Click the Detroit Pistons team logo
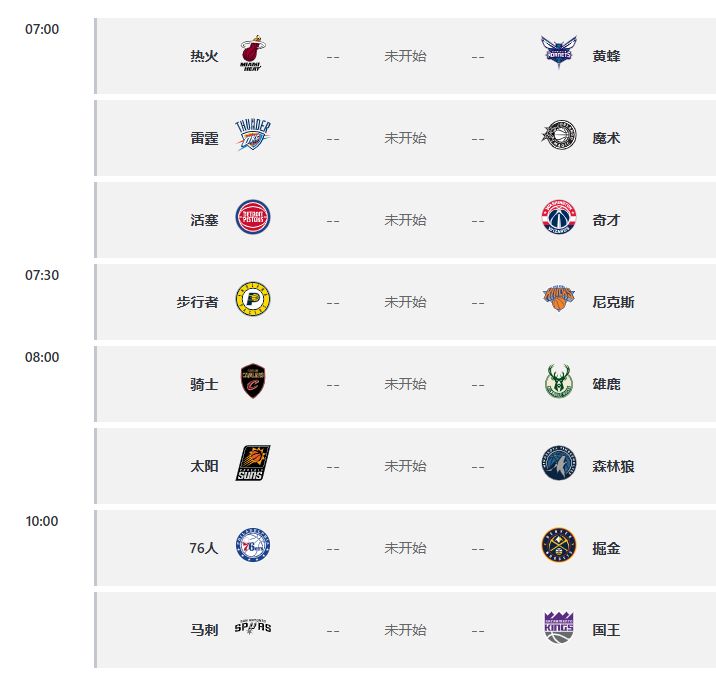The height and width of the screenshot is (684, 716). (x=253, y=219)
